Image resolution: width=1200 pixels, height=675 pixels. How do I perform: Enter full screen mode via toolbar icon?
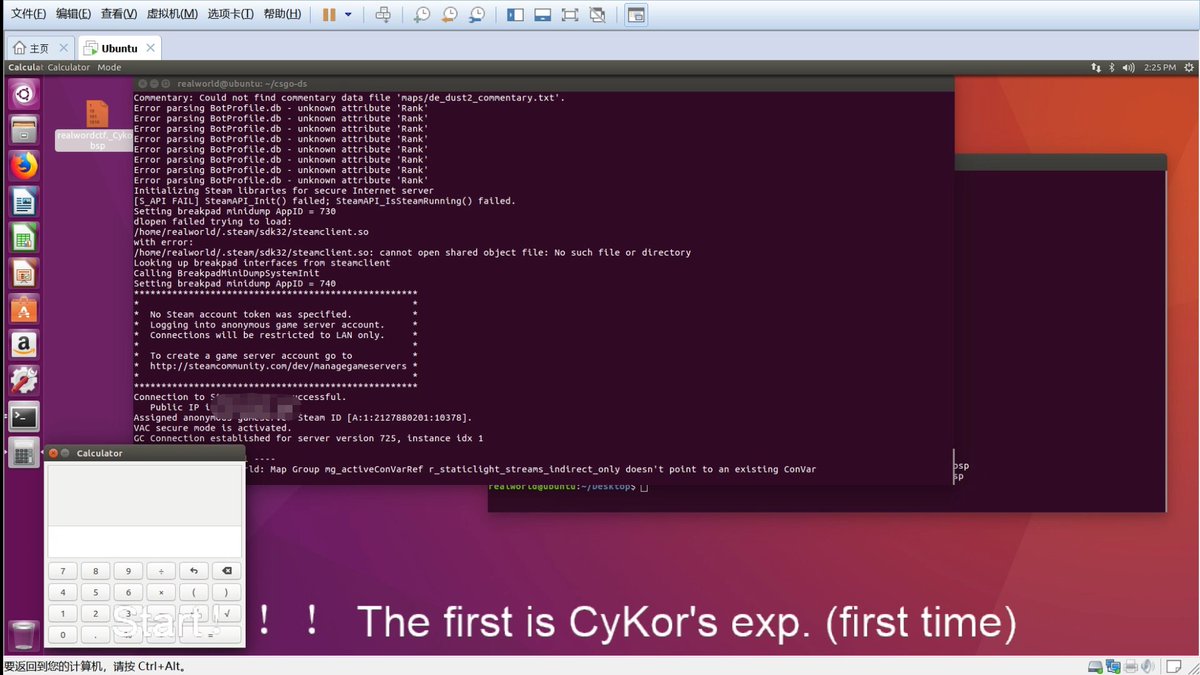pyautogui.click(x=570, y=14)
